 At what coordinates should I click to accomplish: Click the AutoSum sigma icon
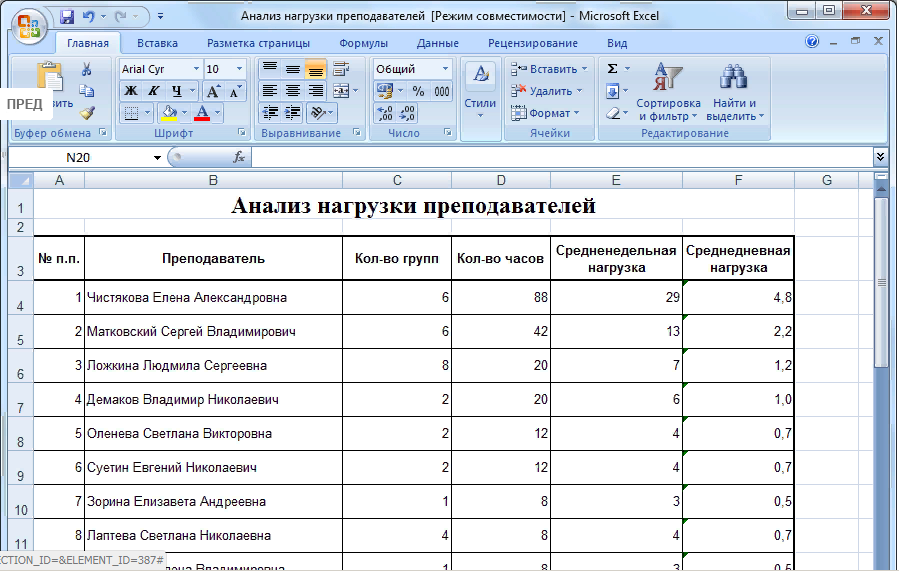612,69
